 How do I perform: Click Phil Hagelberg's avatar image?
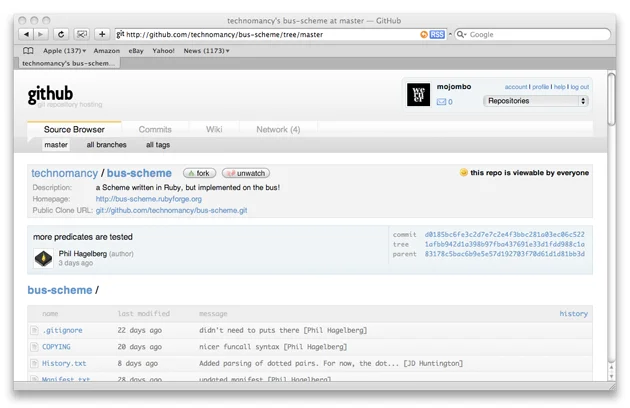click(x=43, y=258)
